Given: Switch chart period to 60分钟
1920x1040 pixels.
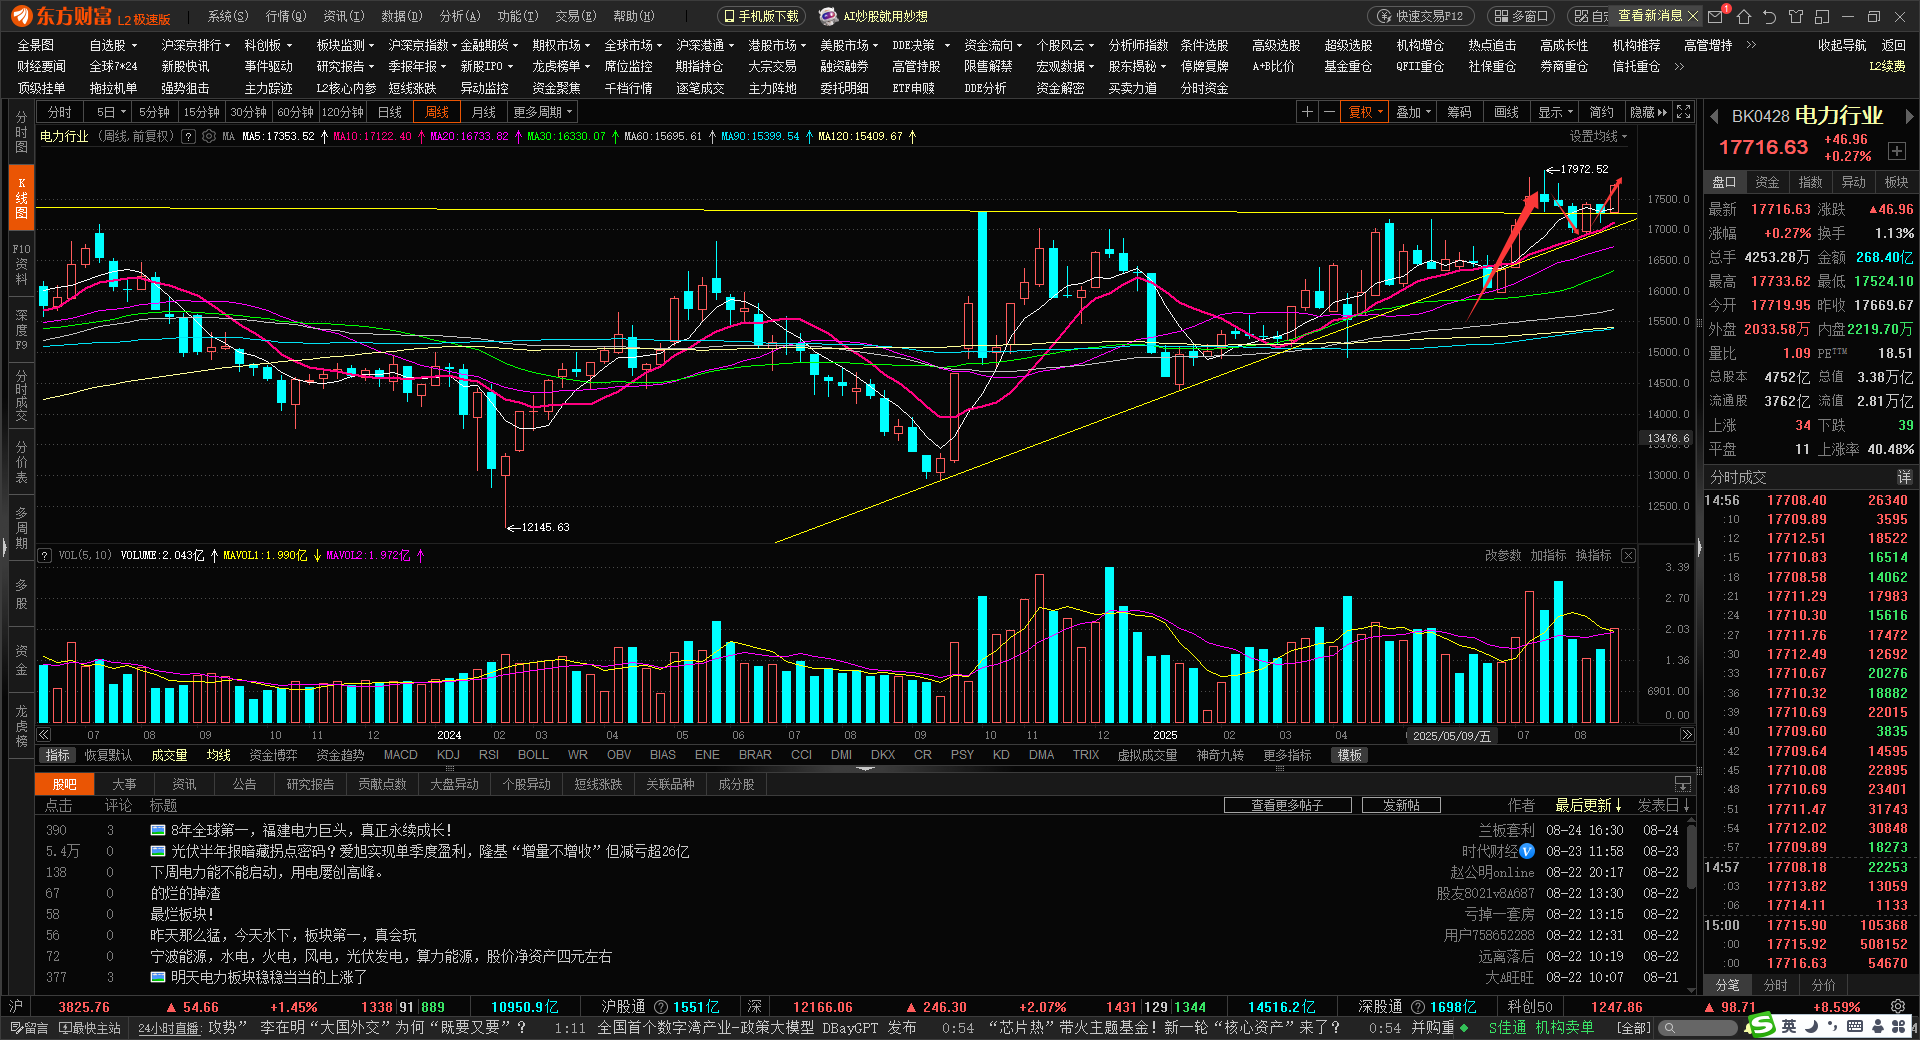Looking at the screenshot, I should pos(295,112).
